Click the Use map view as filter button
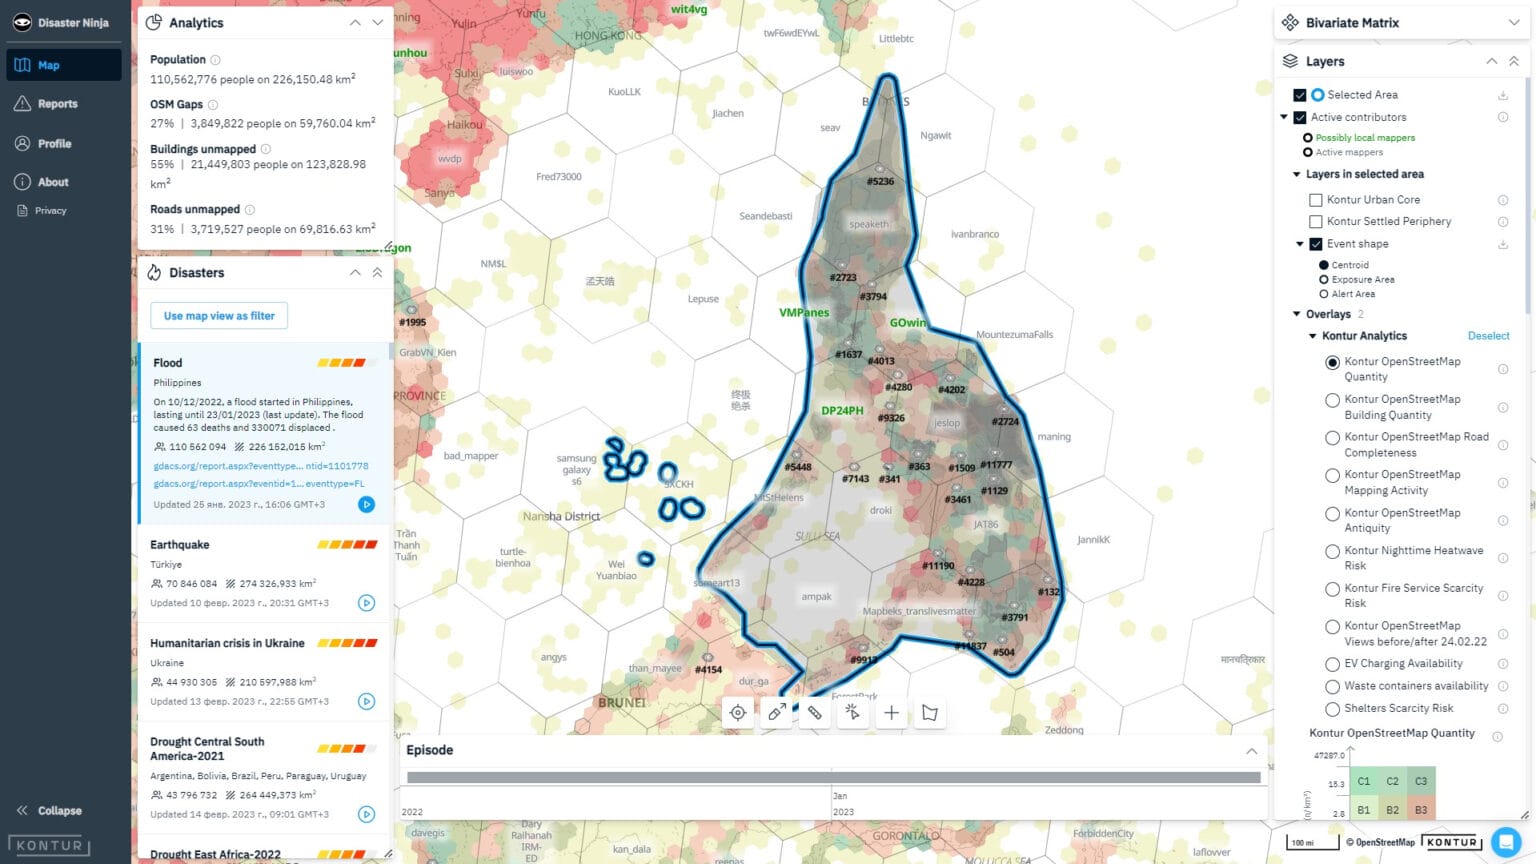Viewport: 1536px width, 864px height. click(x=218, y=315)
